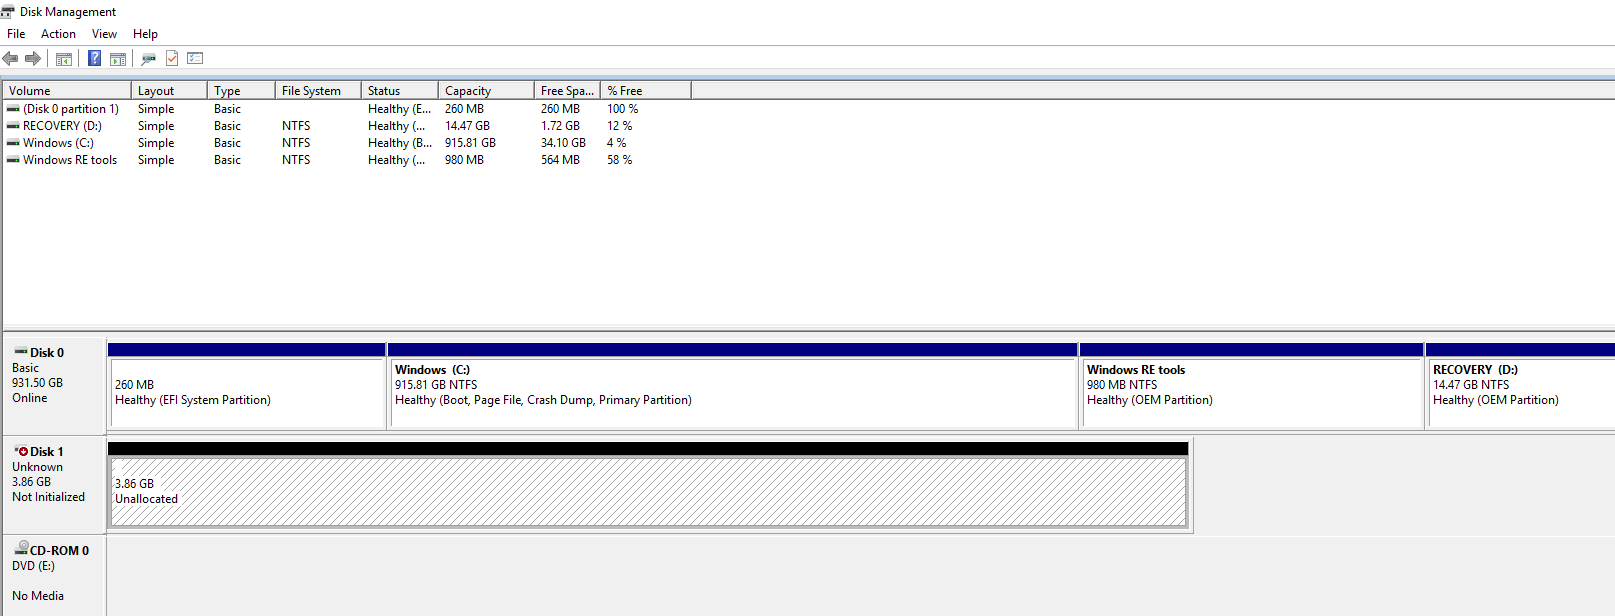Screen dimensions: 1615x616
Task: Click the volume icon beside Disk 0 partition 1
Action: 13,109
